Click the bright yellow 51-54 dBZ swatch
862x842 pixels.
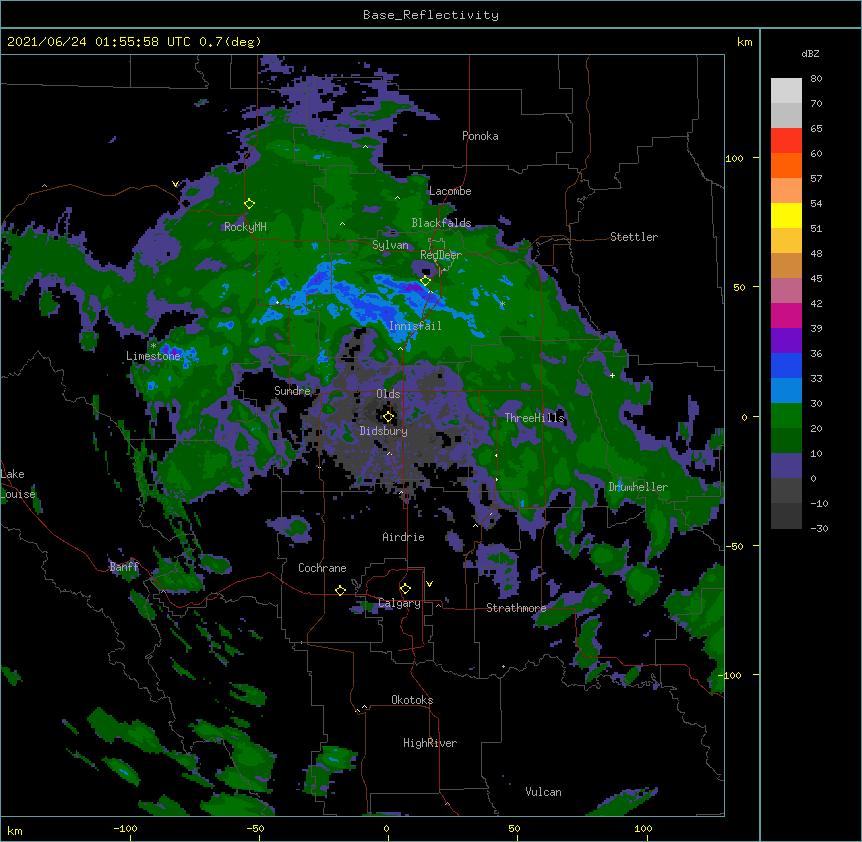pyautogui.click(x=786, y=215)
